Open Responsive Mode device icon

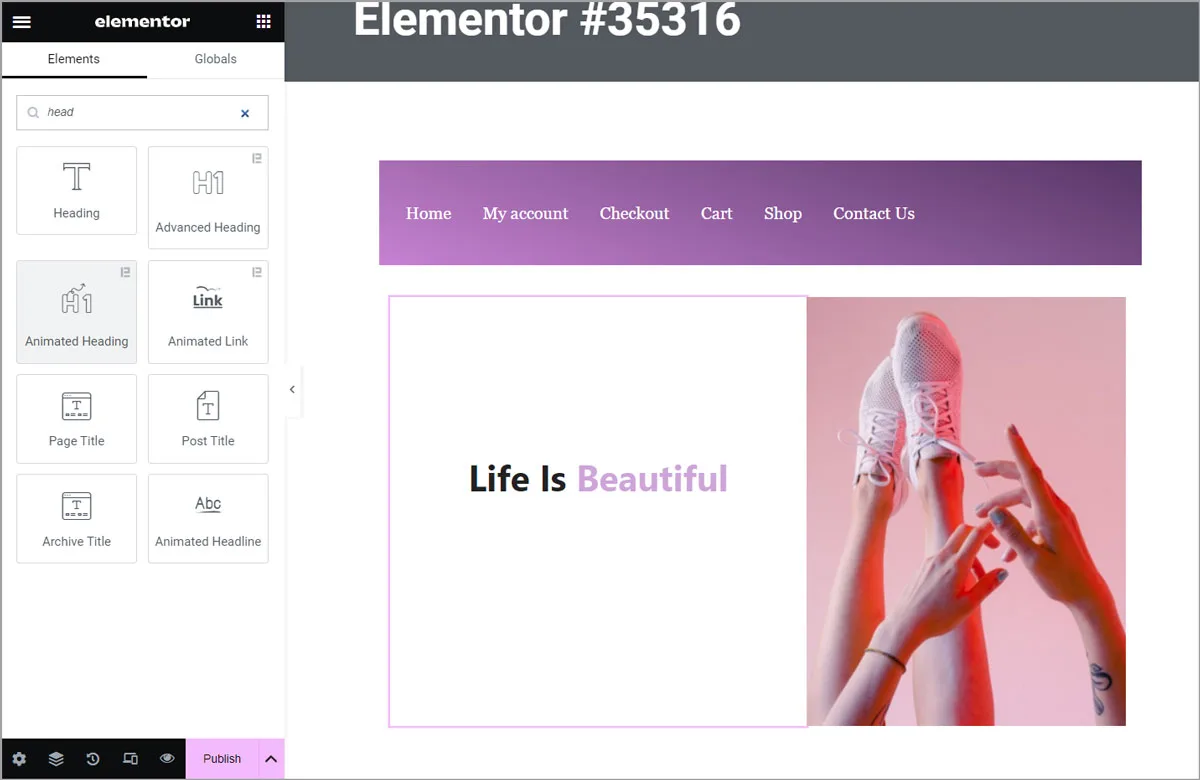click(130, 759)
